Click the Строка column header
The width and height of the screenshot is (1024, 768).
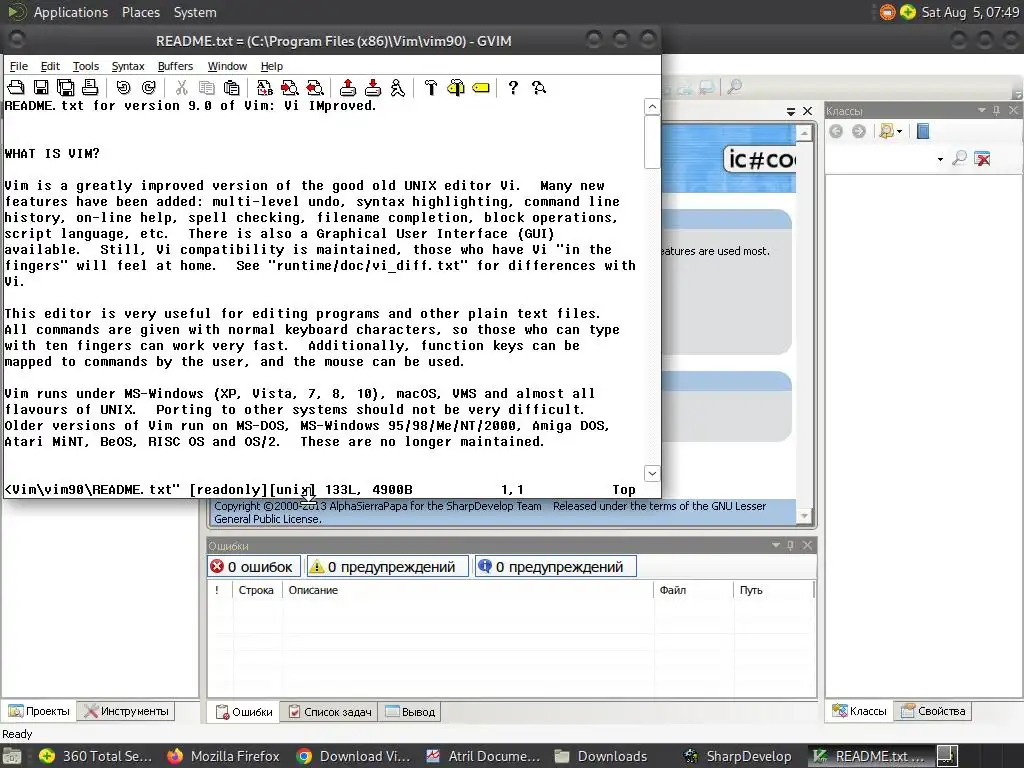click(x=256, y=590)
